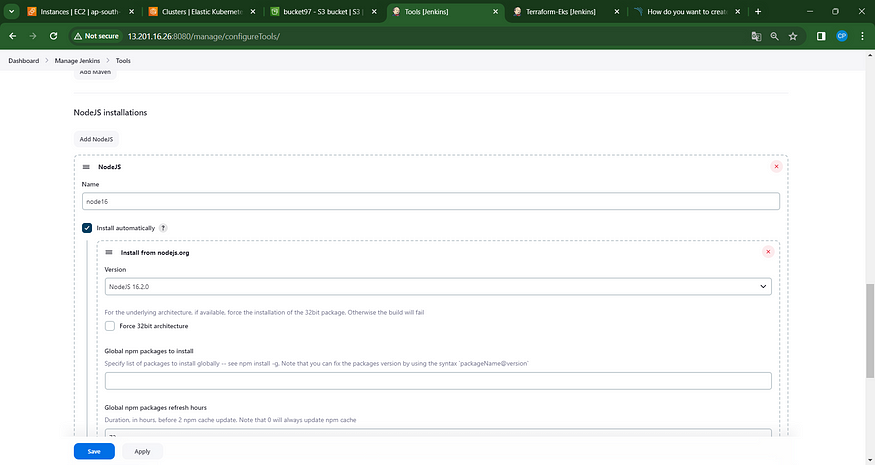
Task: Go to Manage Jenkins breadcrumb
Action: tap(77, 60)
